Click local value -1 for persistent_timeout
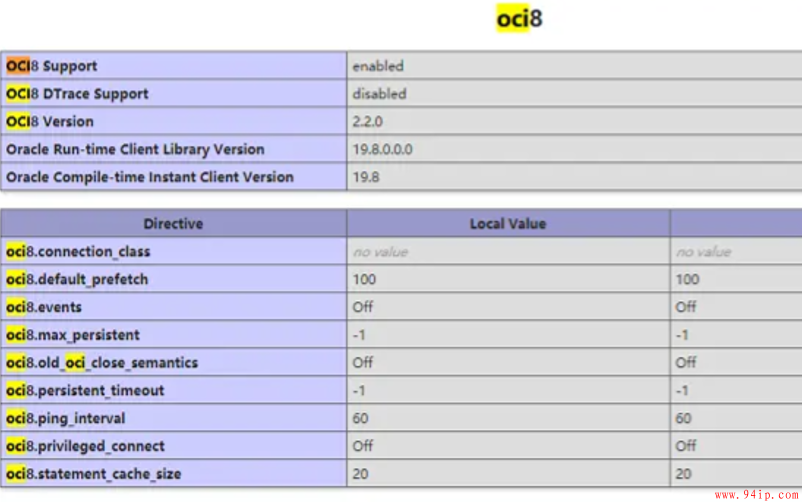 tap(359, 390)
